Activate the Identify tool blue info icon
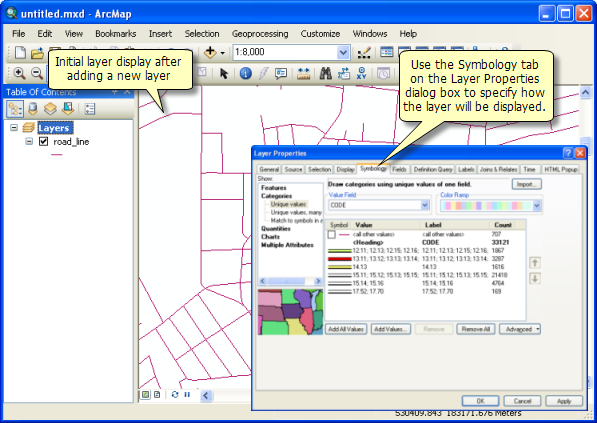 click(x=246, y=73)
